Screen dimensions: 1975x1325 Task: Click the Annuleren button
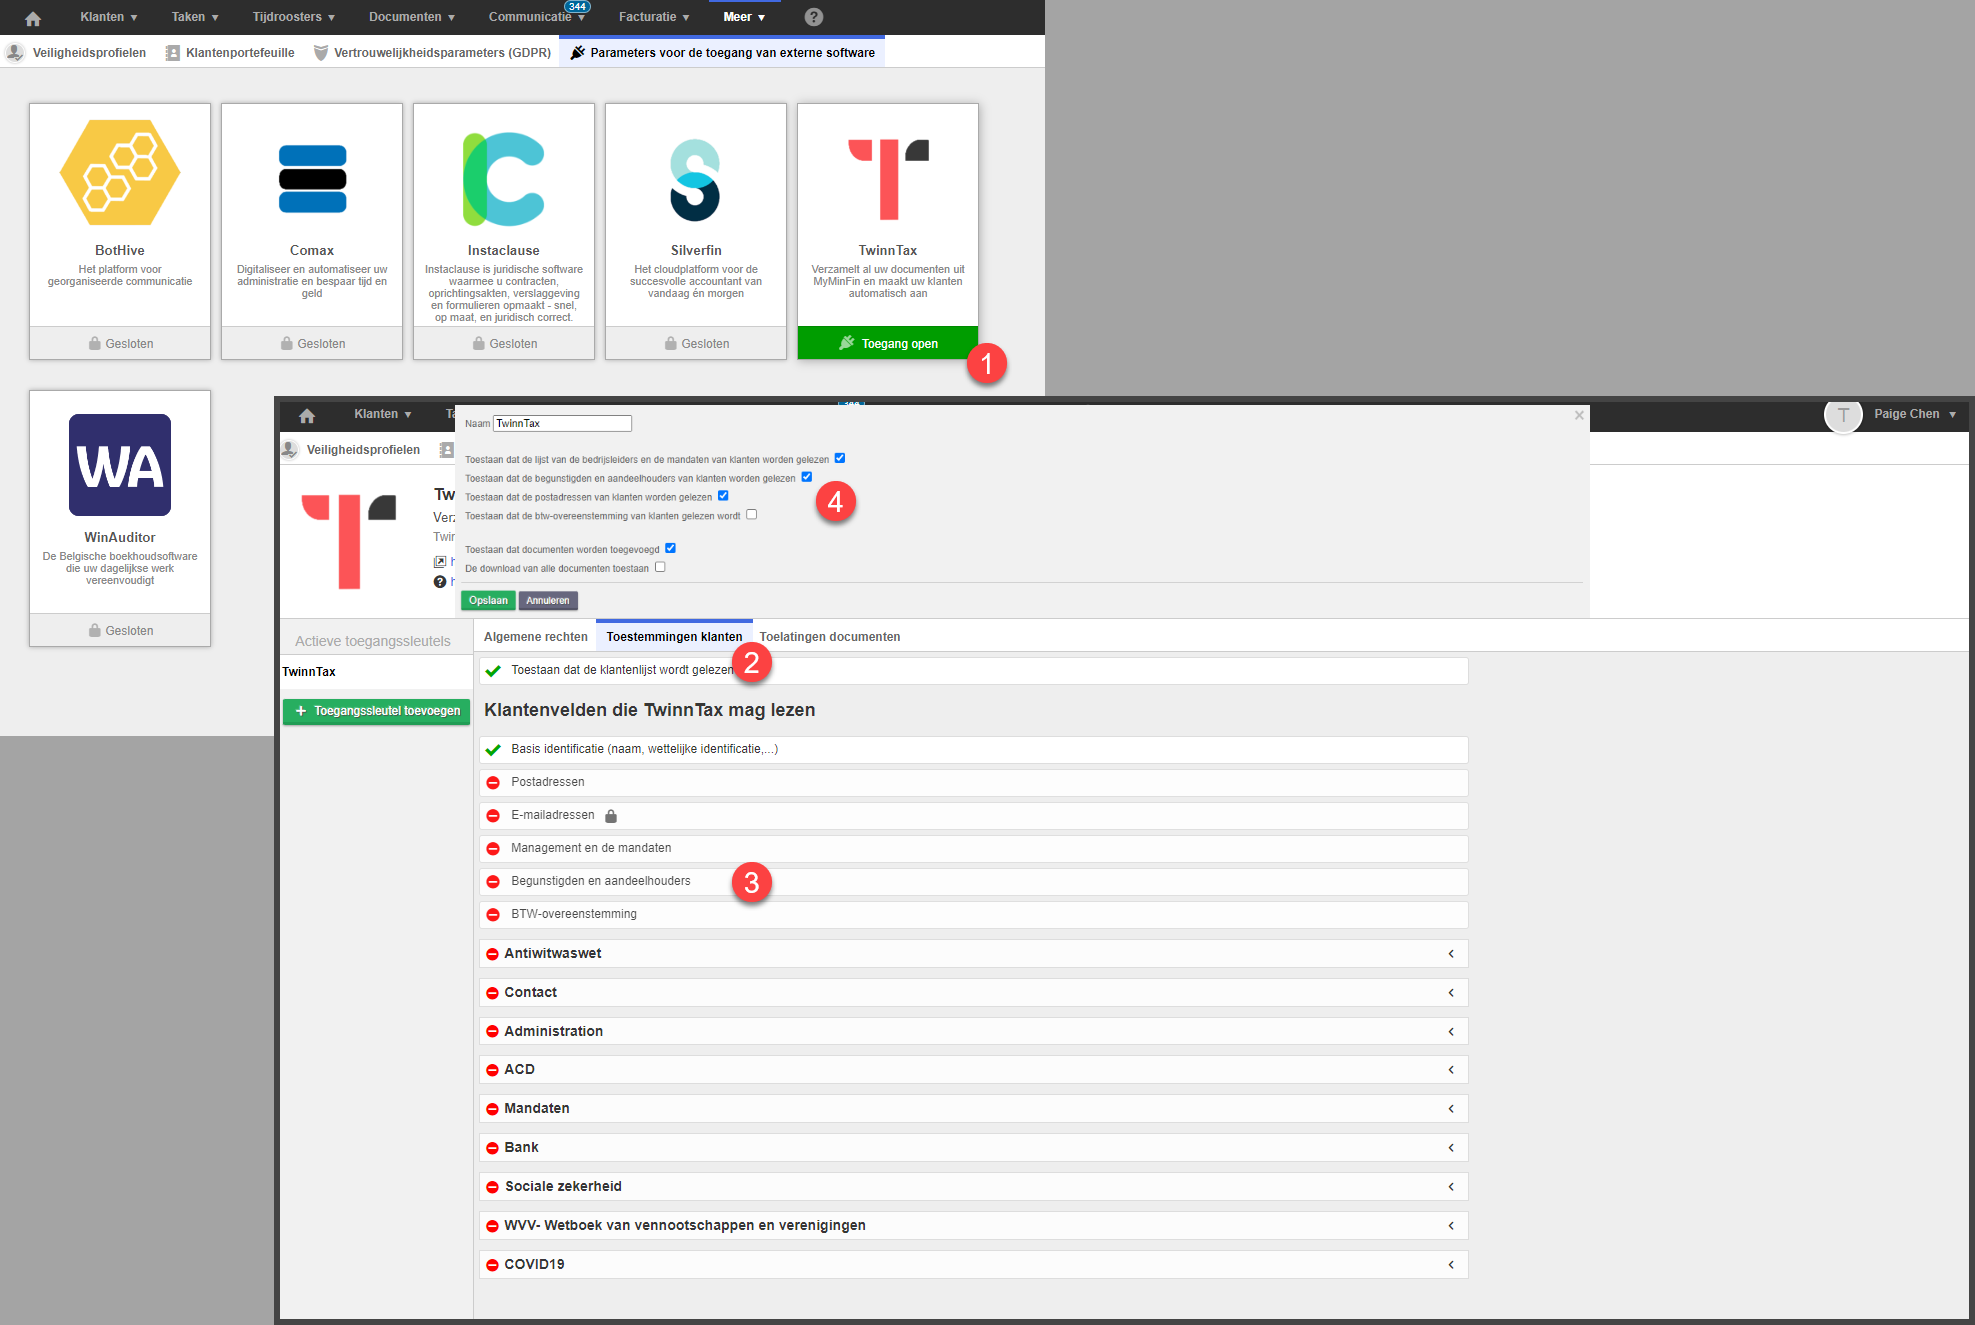coord(548,600)
